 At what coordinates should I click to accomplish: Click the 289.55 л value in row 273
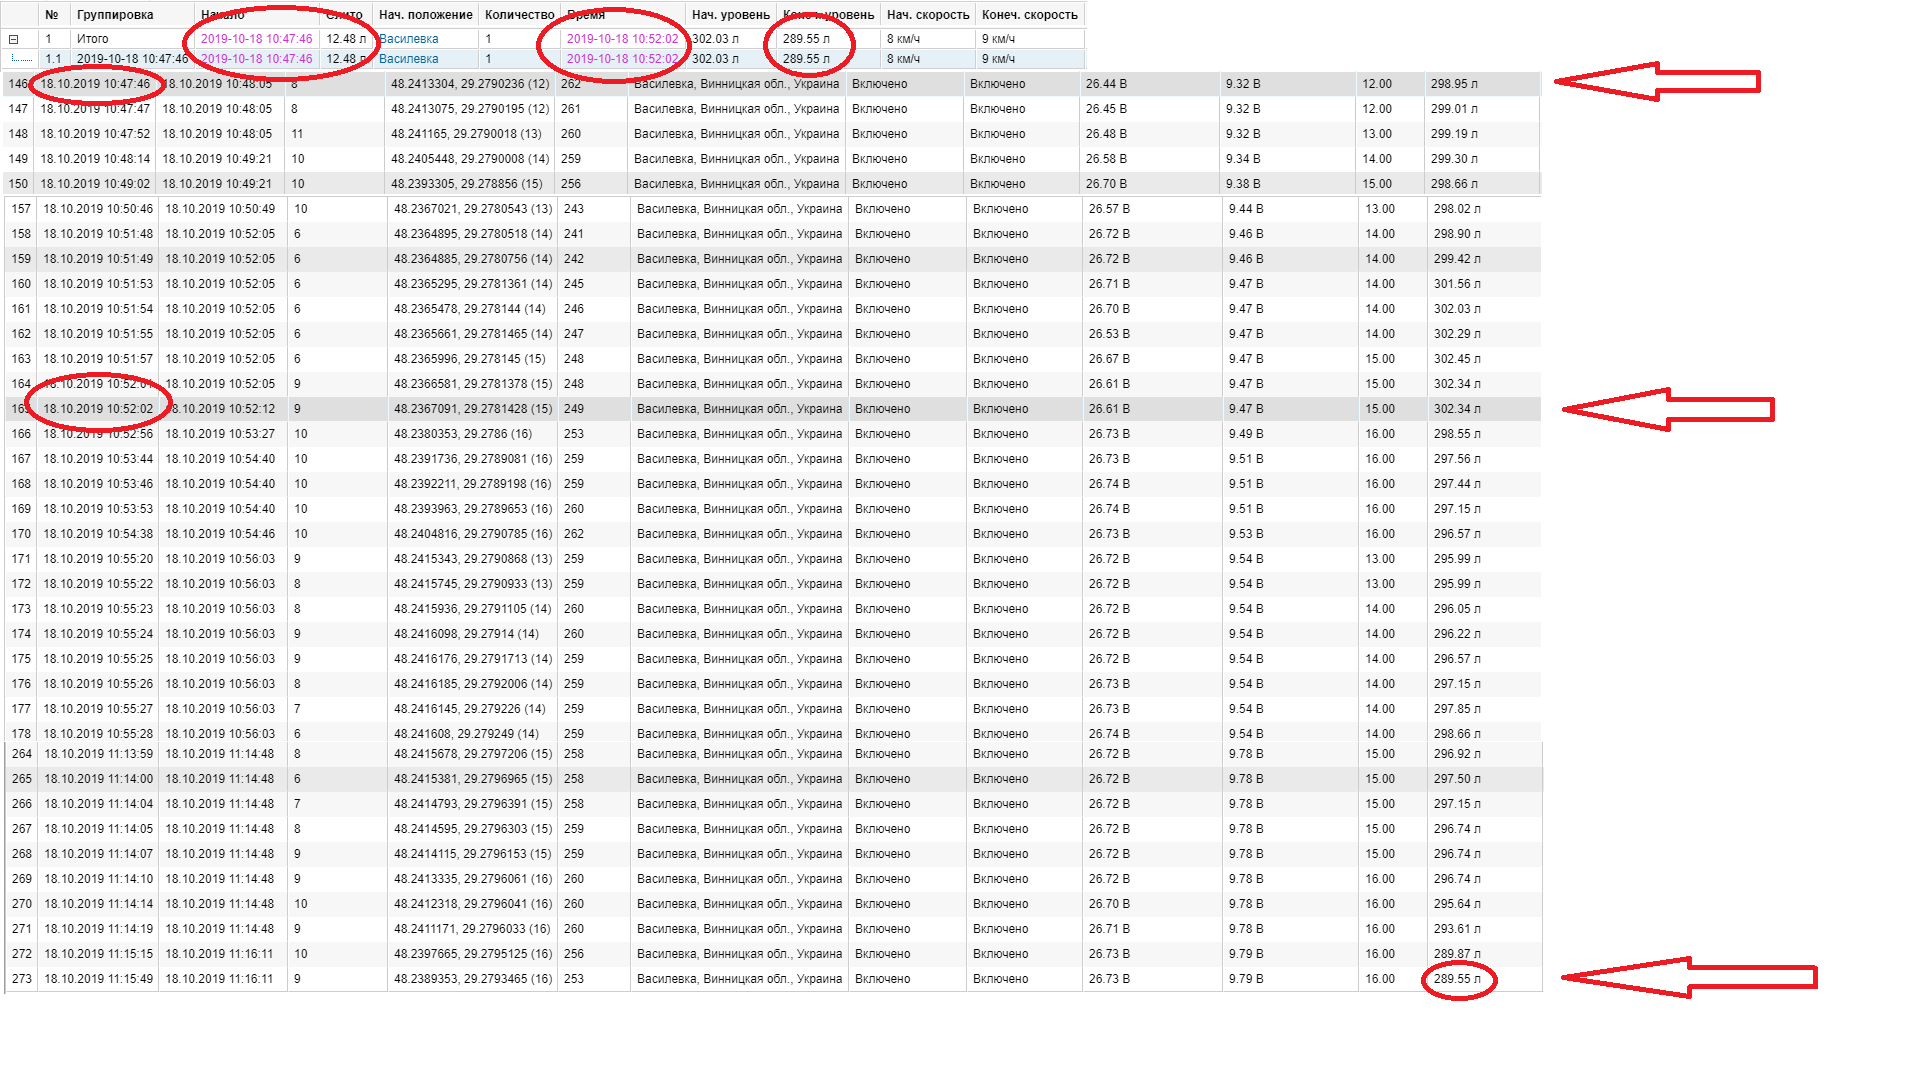pyautogui.click(x=1457, y=979)
